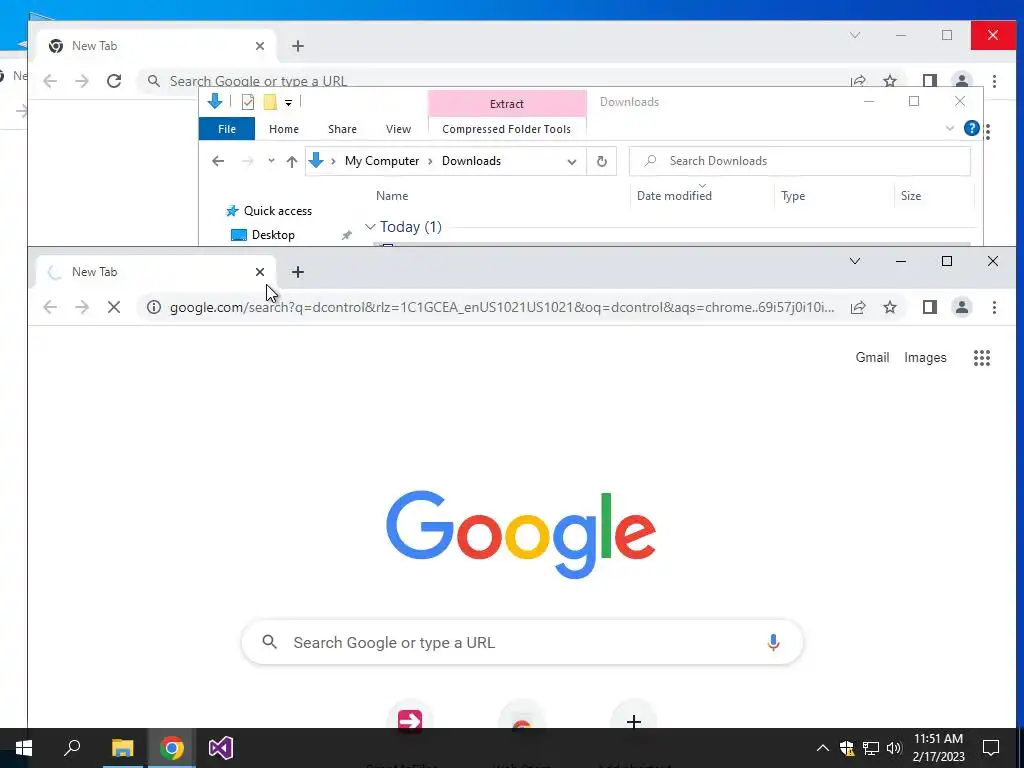Switch to Home ribbon tab in Explorer
Image resolution: width=1024 pixels, height=768 pixels.
click(x=283, y=129)
